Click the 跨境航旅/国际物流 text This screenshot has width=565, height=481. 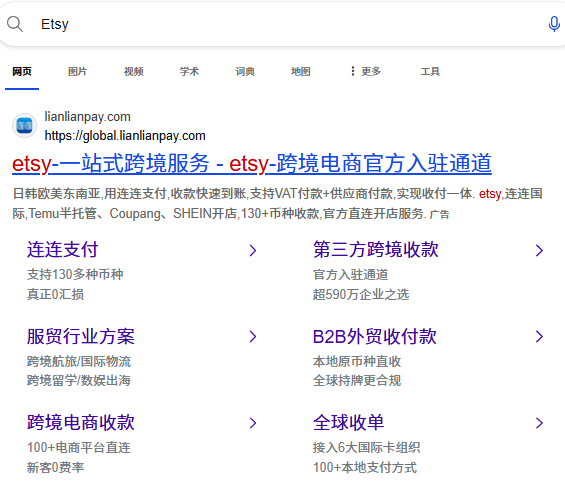click(79, 361)
